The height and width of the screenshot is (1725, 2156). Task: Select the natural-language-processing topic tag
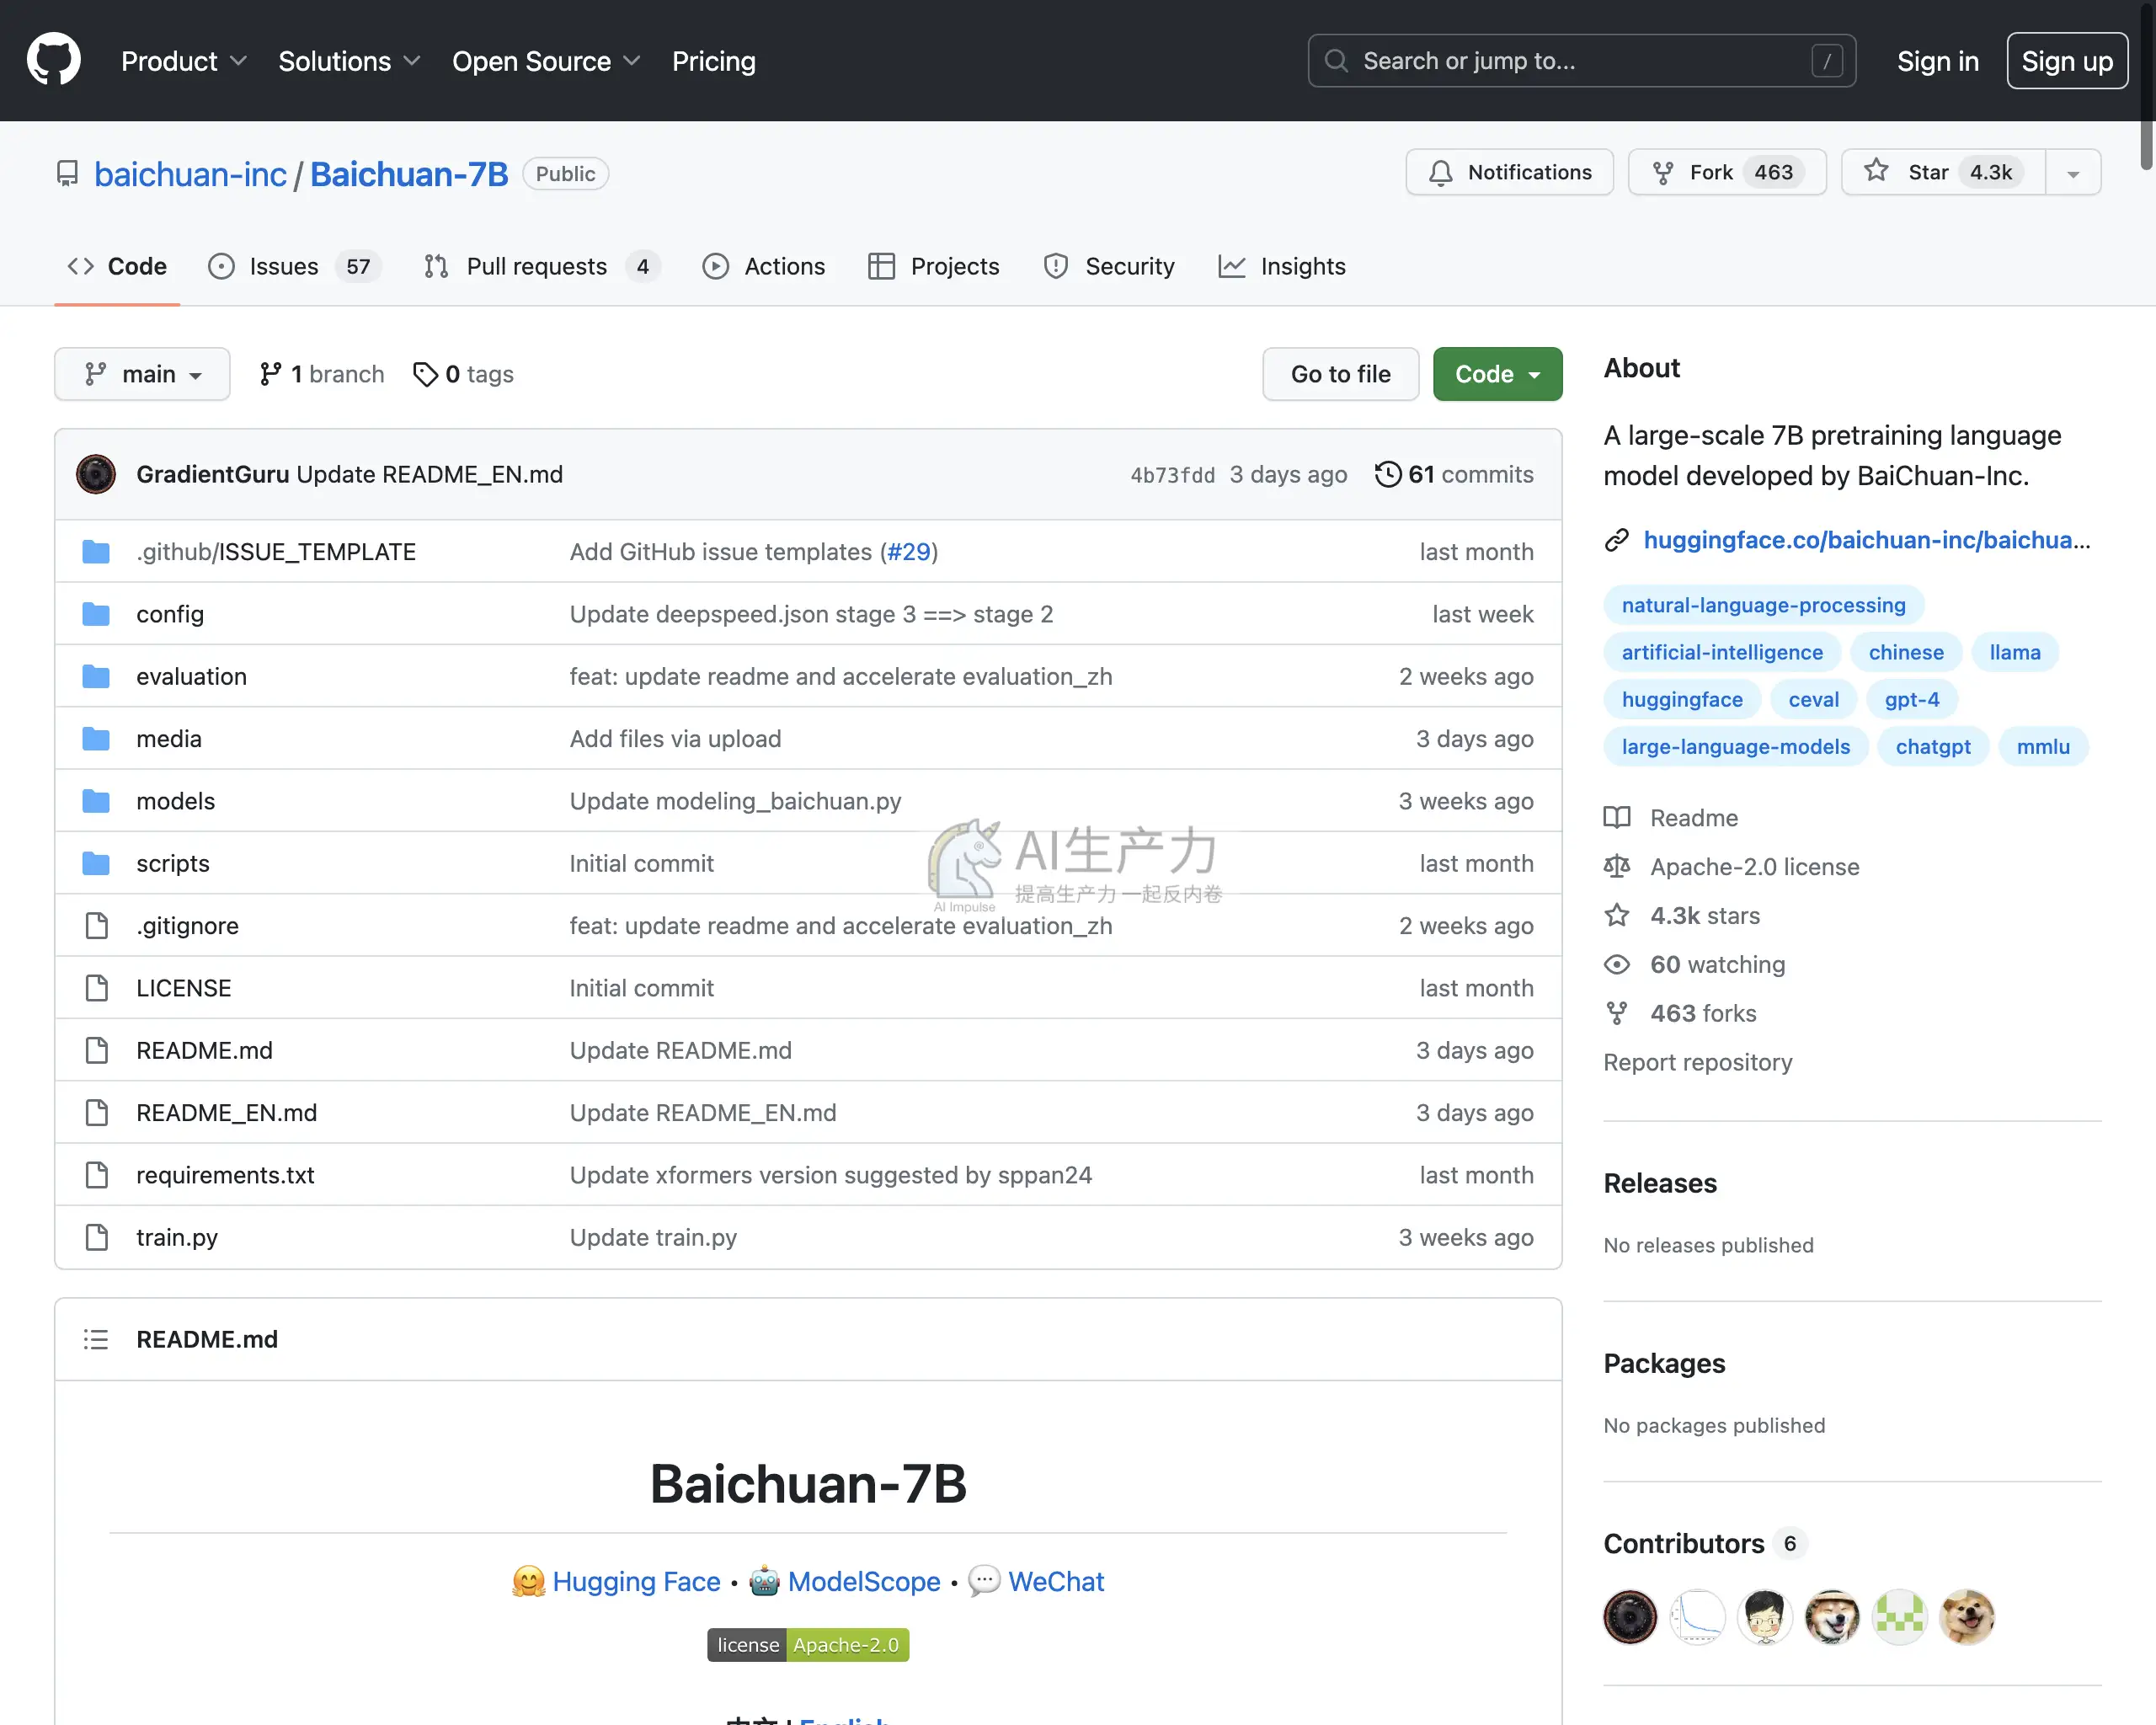(x=1763, y=605)
